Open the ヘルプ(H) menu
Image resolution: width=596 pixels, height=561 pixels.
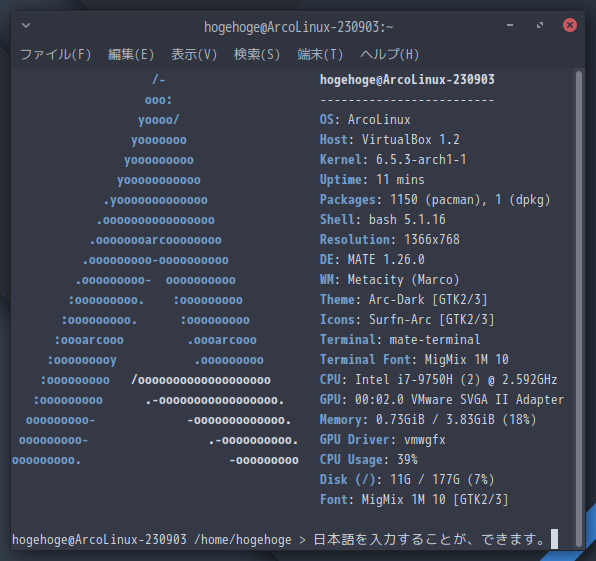389,54
